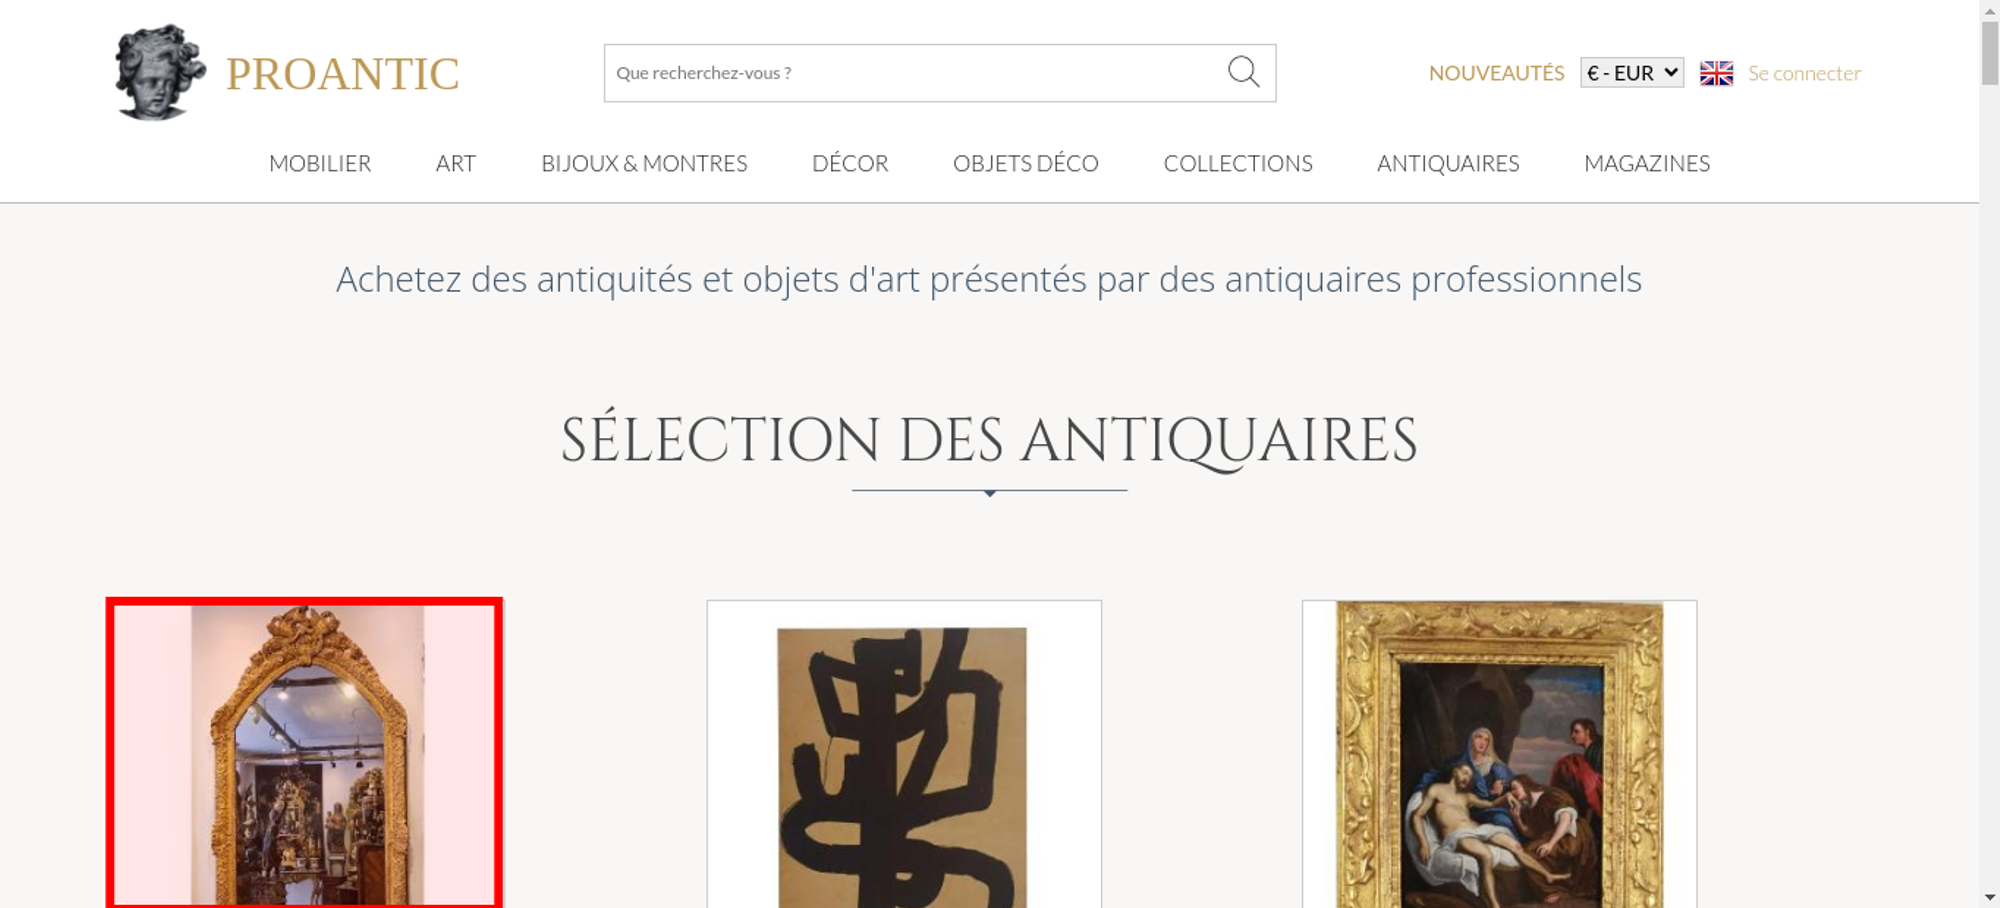Switch language via the UK flag icon

point(1716,73)
